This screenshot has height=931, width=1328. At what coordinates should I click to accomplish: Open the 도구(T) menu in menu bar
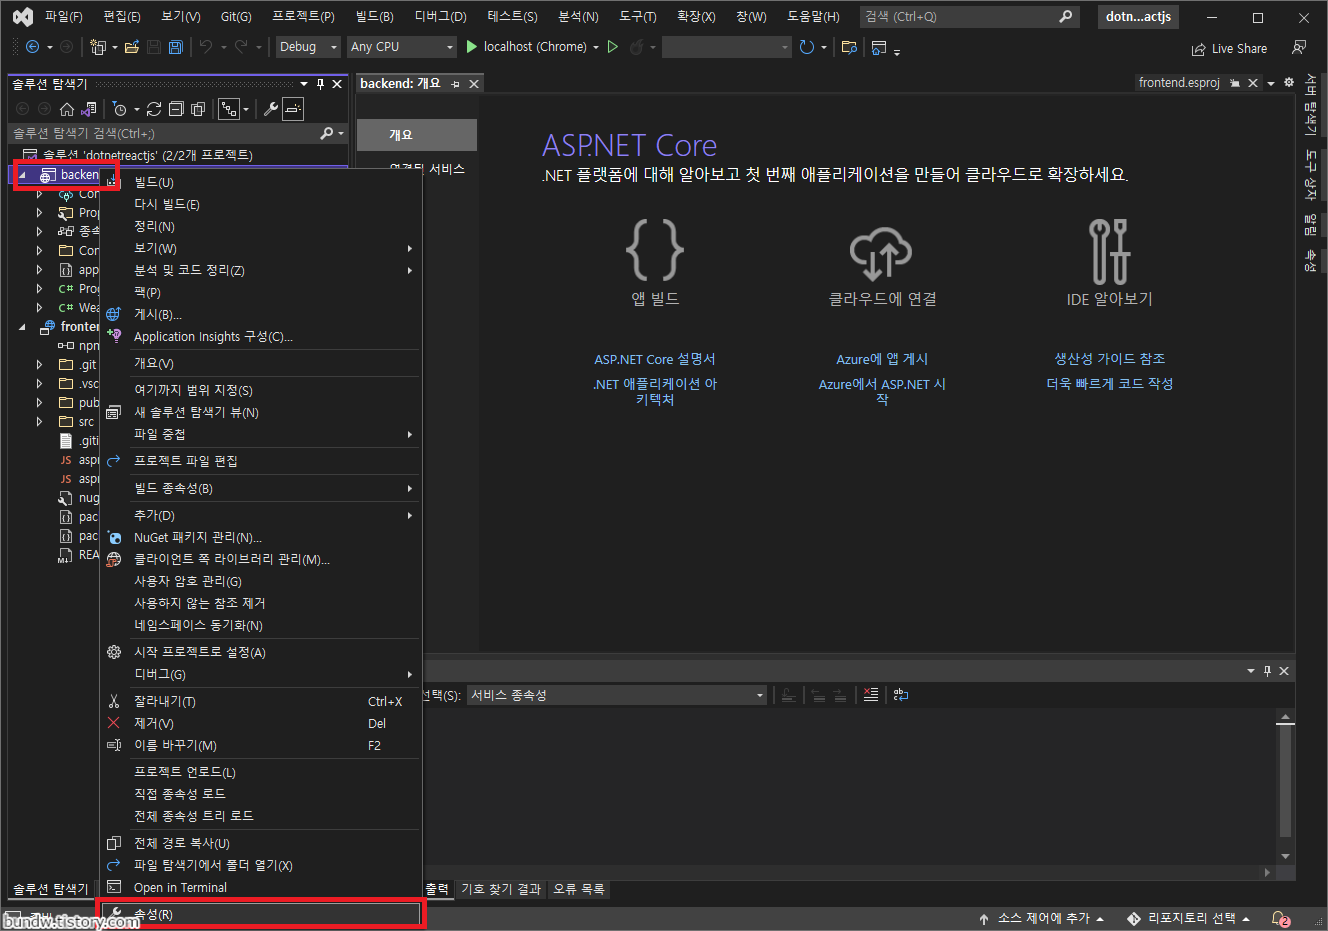pos(637,17)
